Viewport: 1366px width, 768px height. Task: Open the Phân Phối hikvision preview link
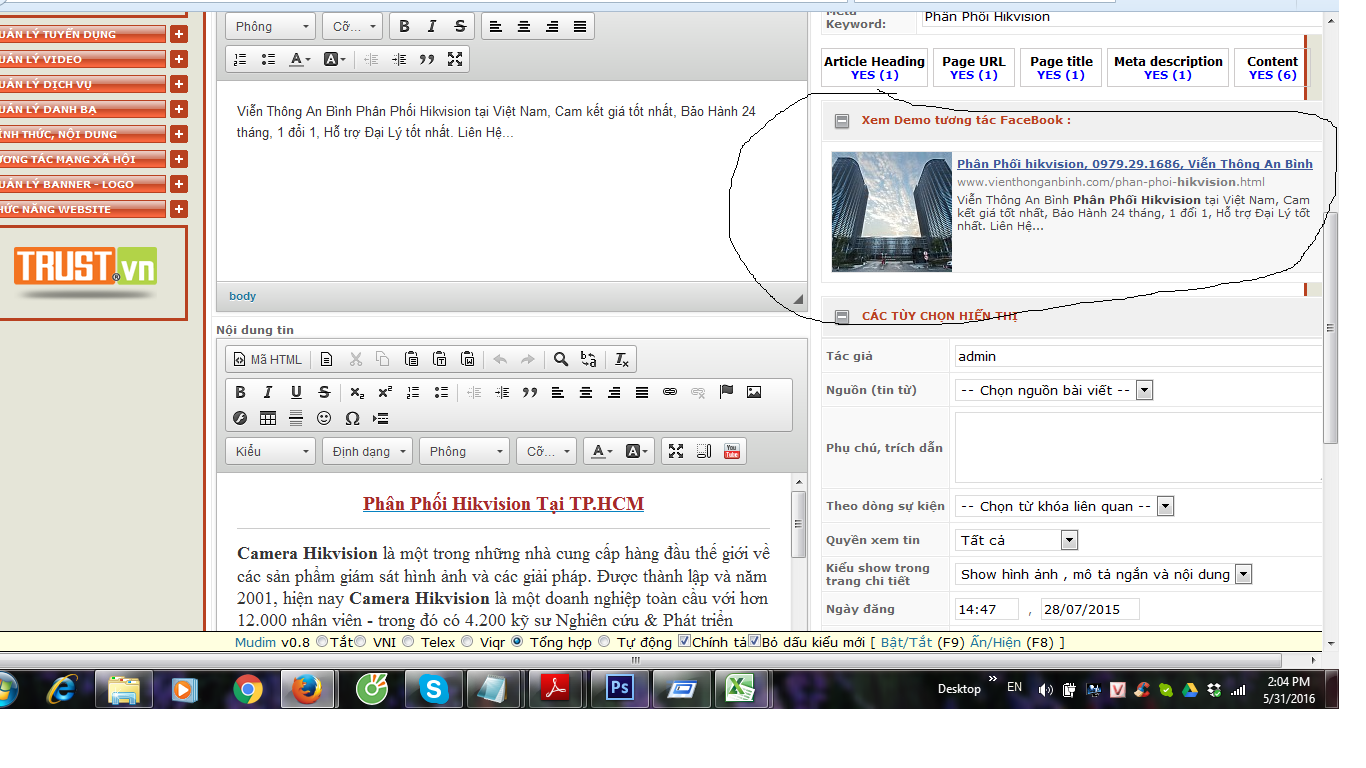click(x=1135, y=164)
